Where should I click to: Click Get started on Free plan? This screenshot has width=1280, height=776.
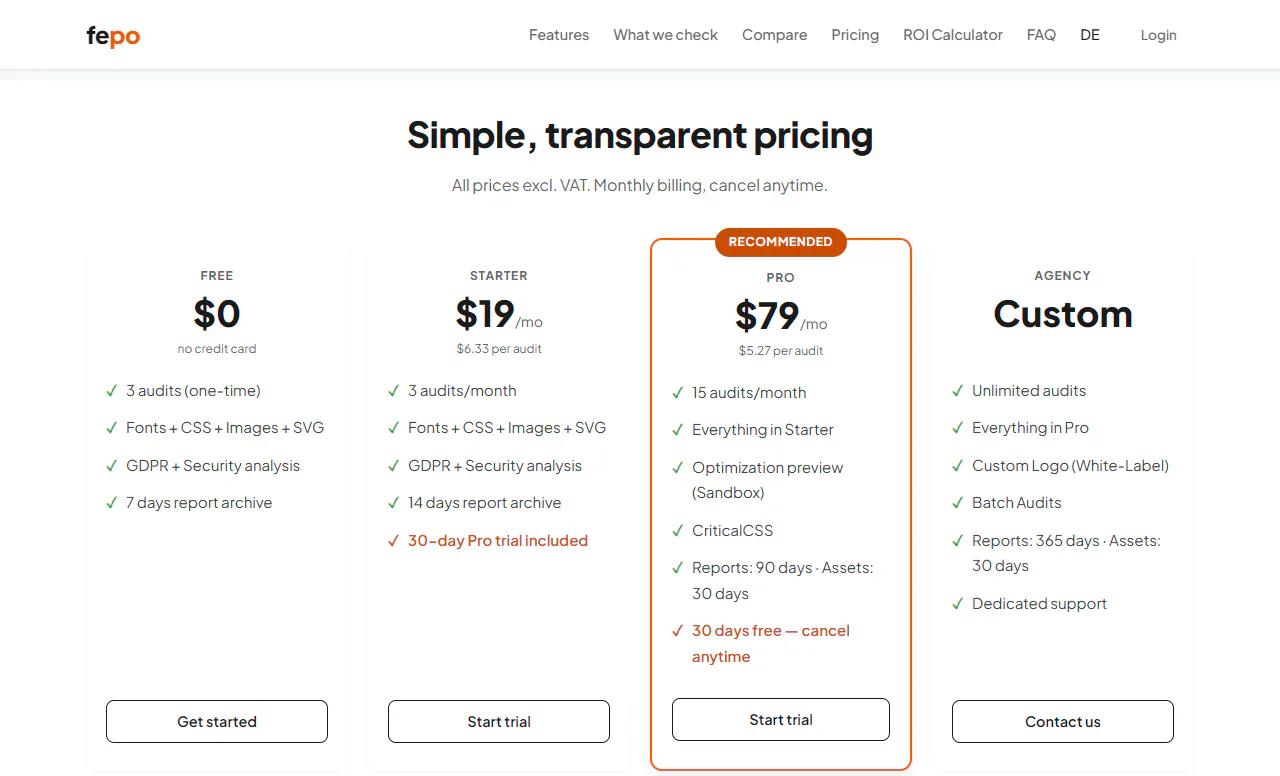[x=217, y=722]
